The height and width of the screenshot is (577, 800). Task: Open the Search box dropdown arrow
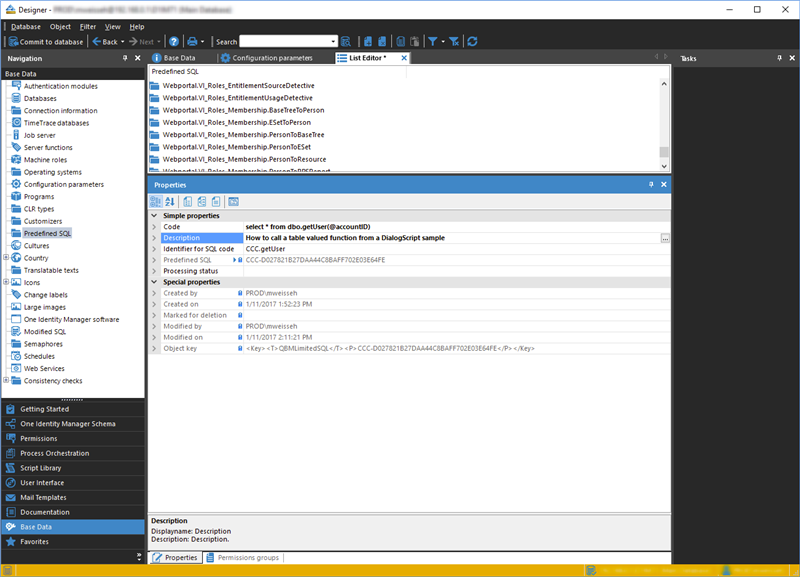(x=333, y=42)
